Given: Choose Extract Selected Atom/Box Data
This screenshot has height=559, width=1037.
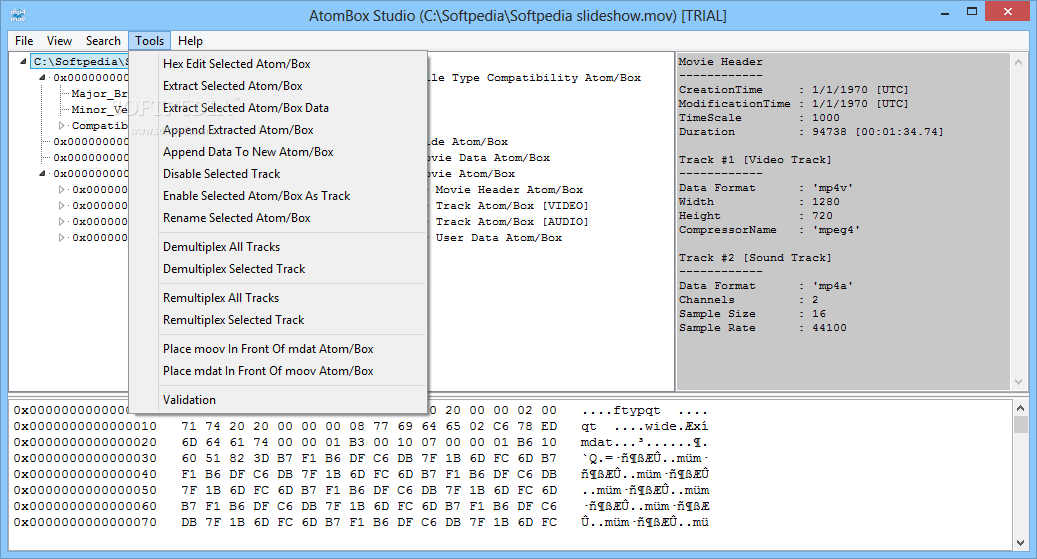Looking at the screenshot, I should click(x=278, y=108).
